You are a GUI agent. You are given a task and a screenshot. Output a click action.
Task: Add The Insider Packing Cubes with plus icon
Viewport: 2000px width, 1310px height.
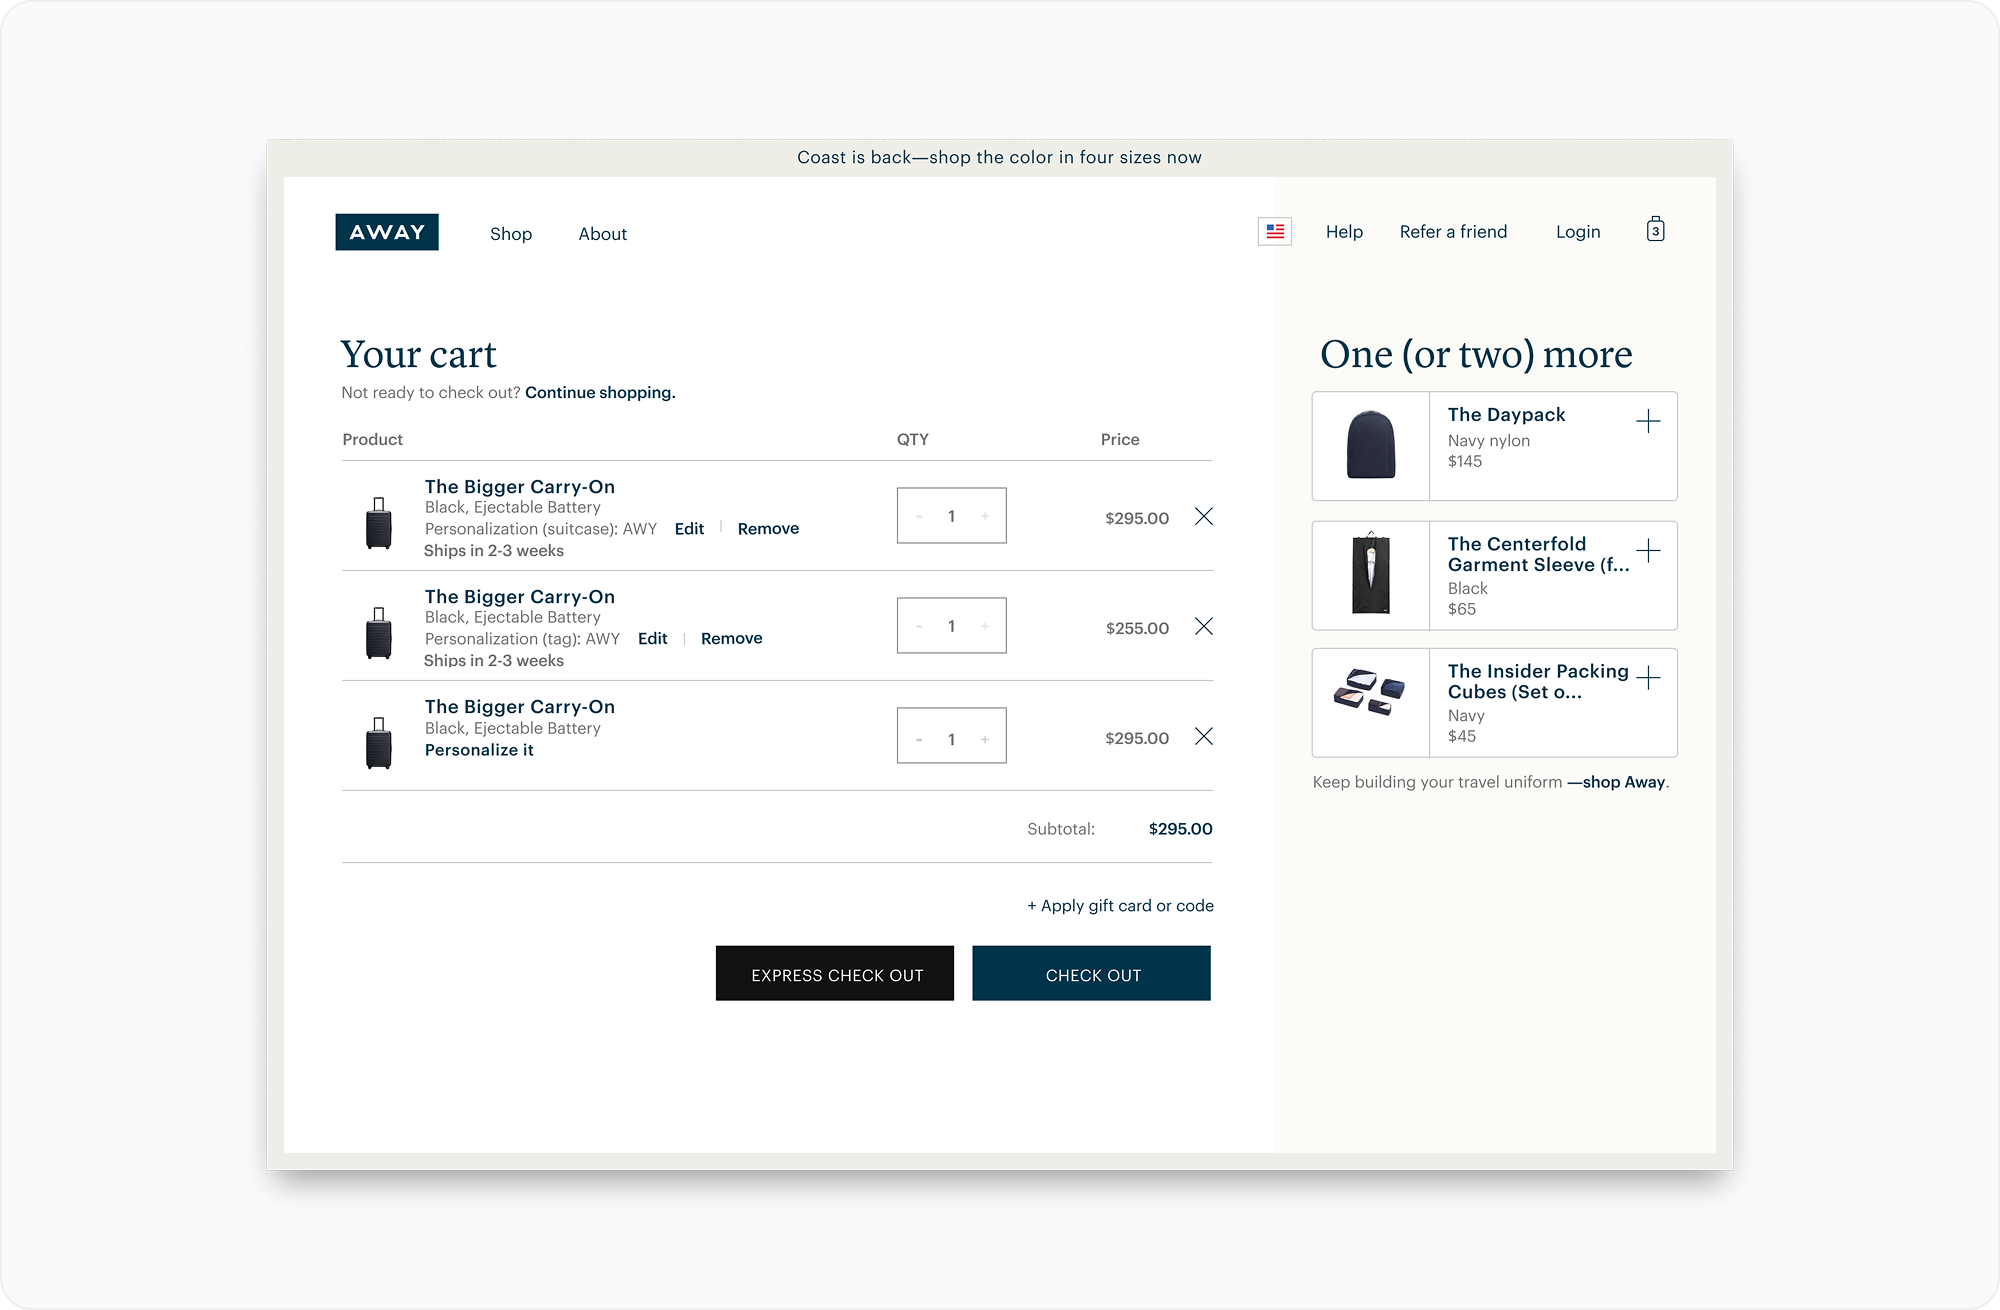[1648, 678]
